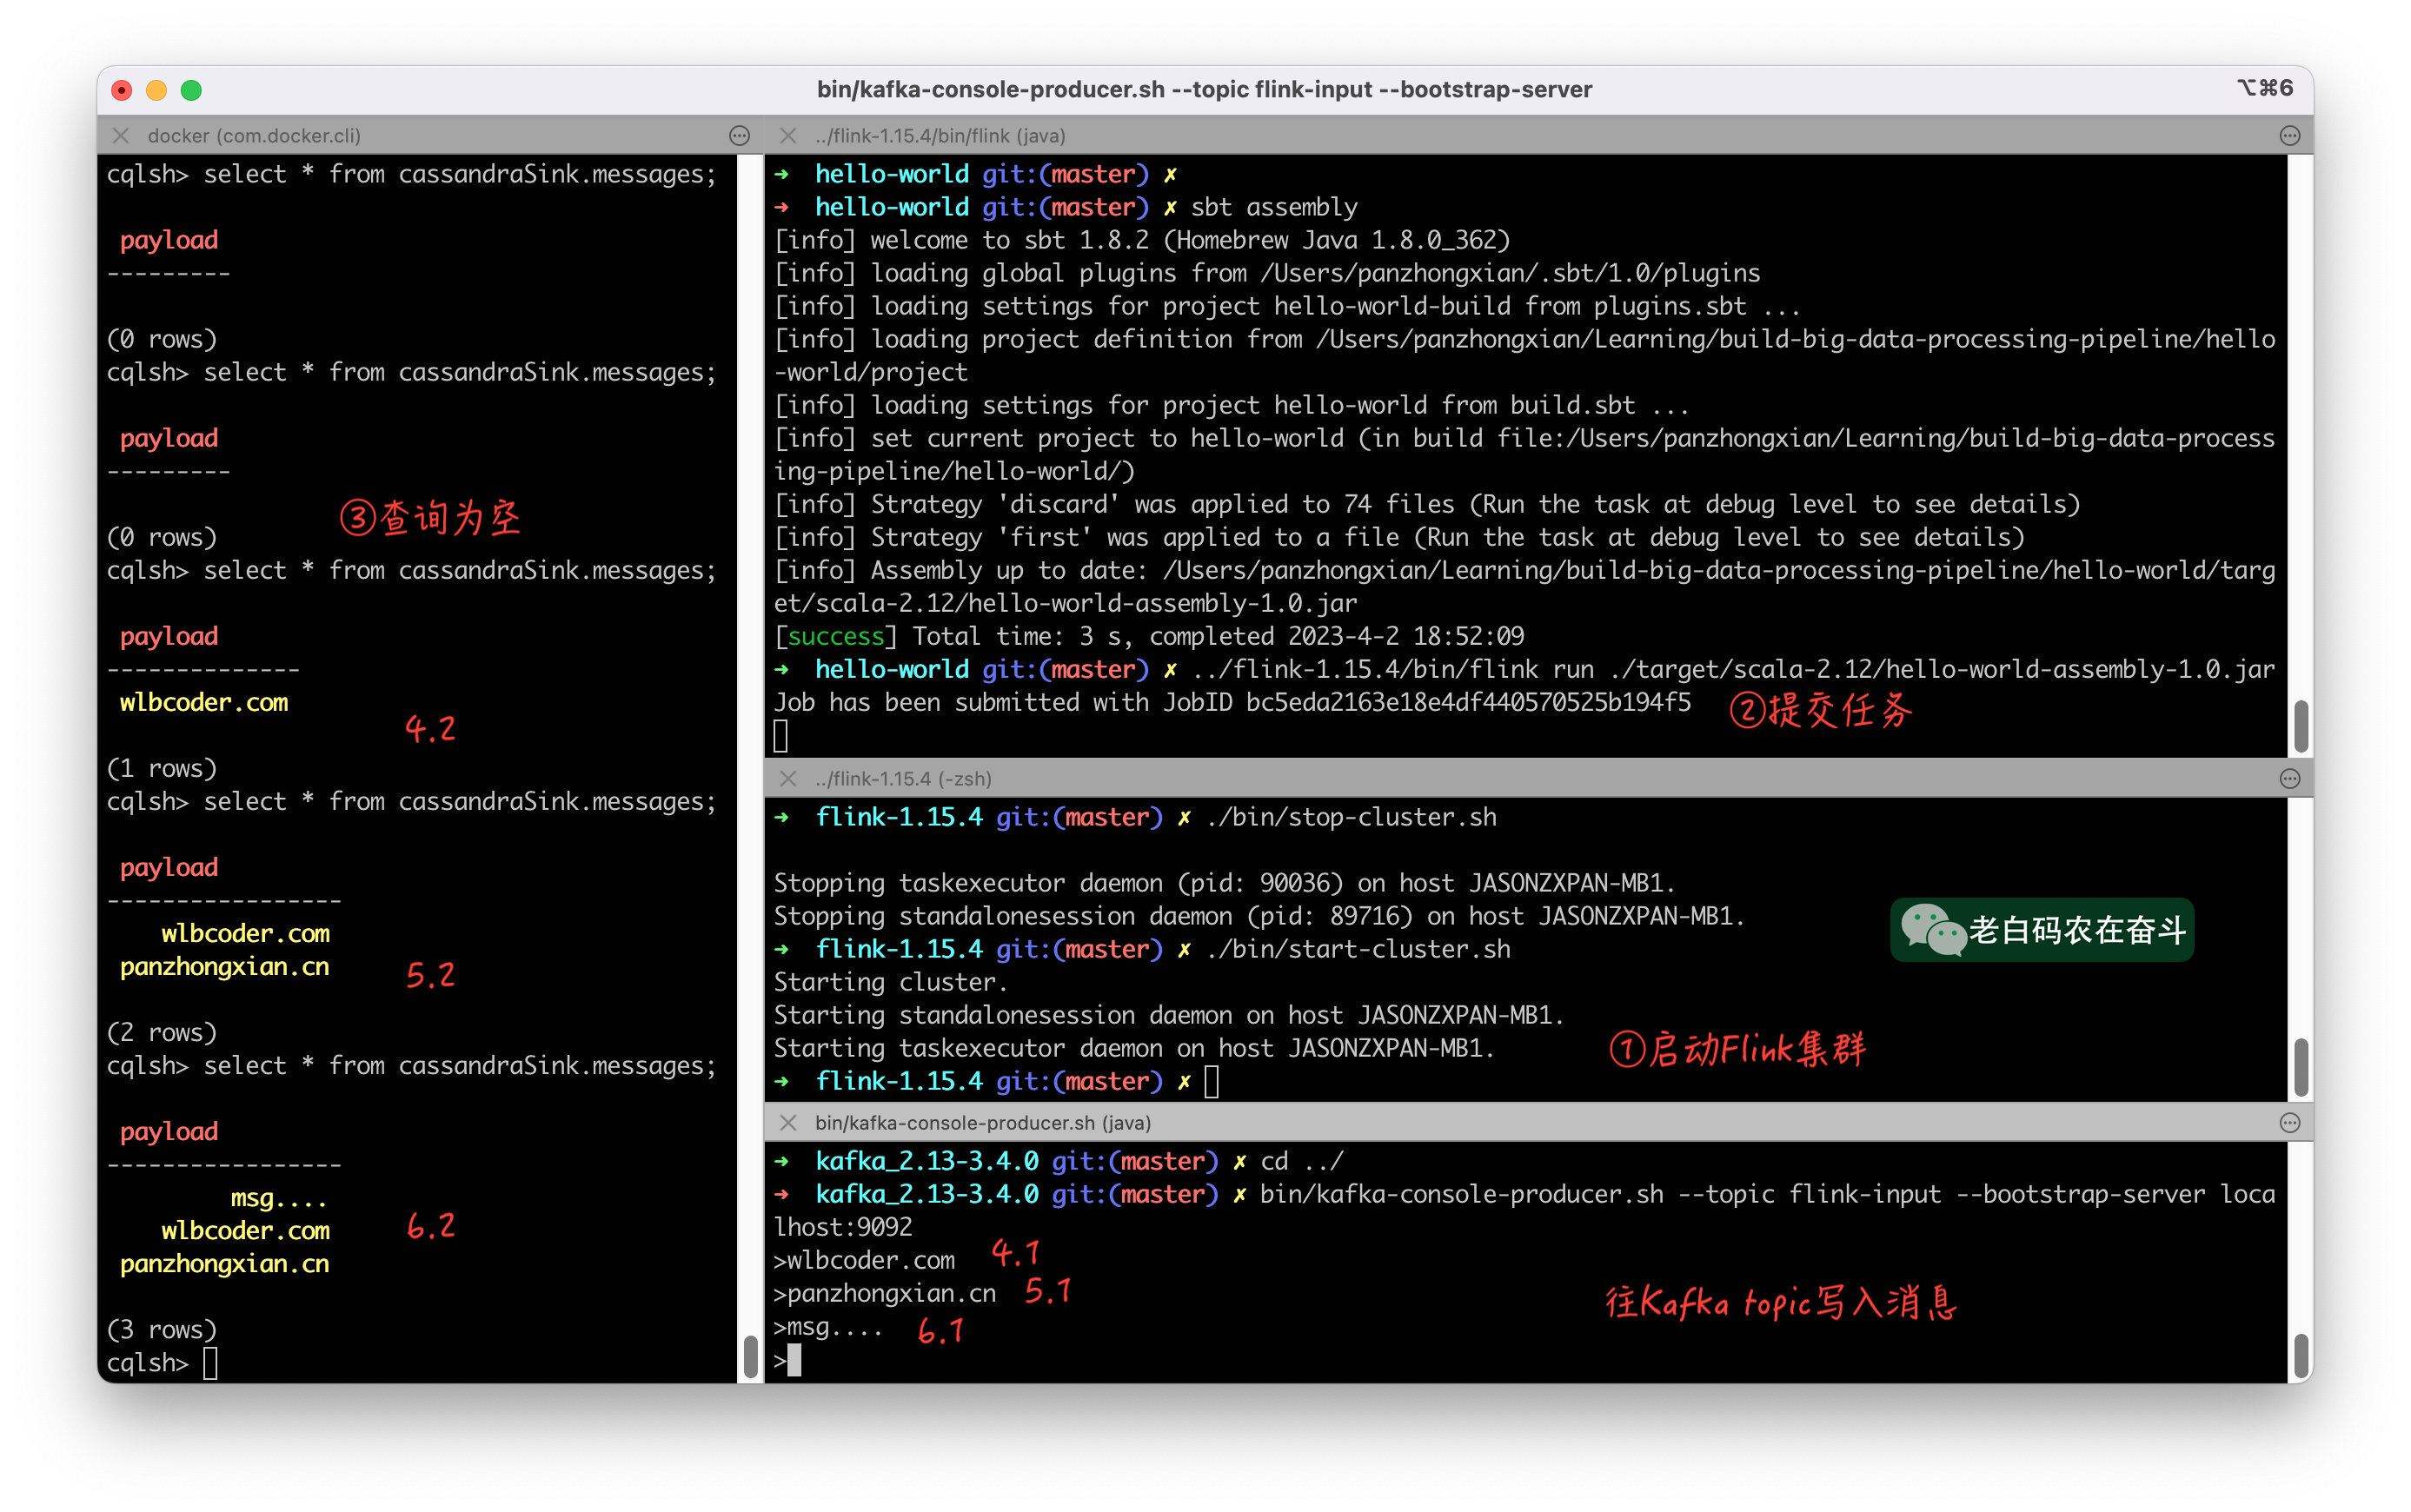Click the '(2 rows)' result text
The image size is (2411, 1512).
point(162,1032)
